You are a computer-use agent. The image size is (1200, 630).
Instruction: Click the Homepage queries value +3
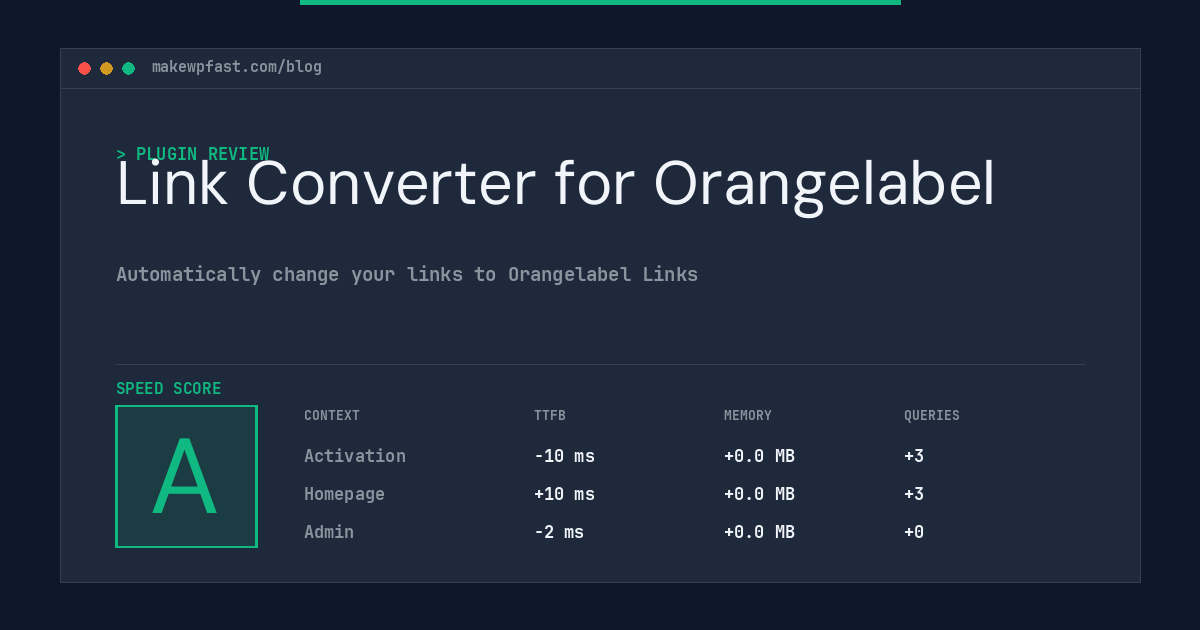(914, 494)
